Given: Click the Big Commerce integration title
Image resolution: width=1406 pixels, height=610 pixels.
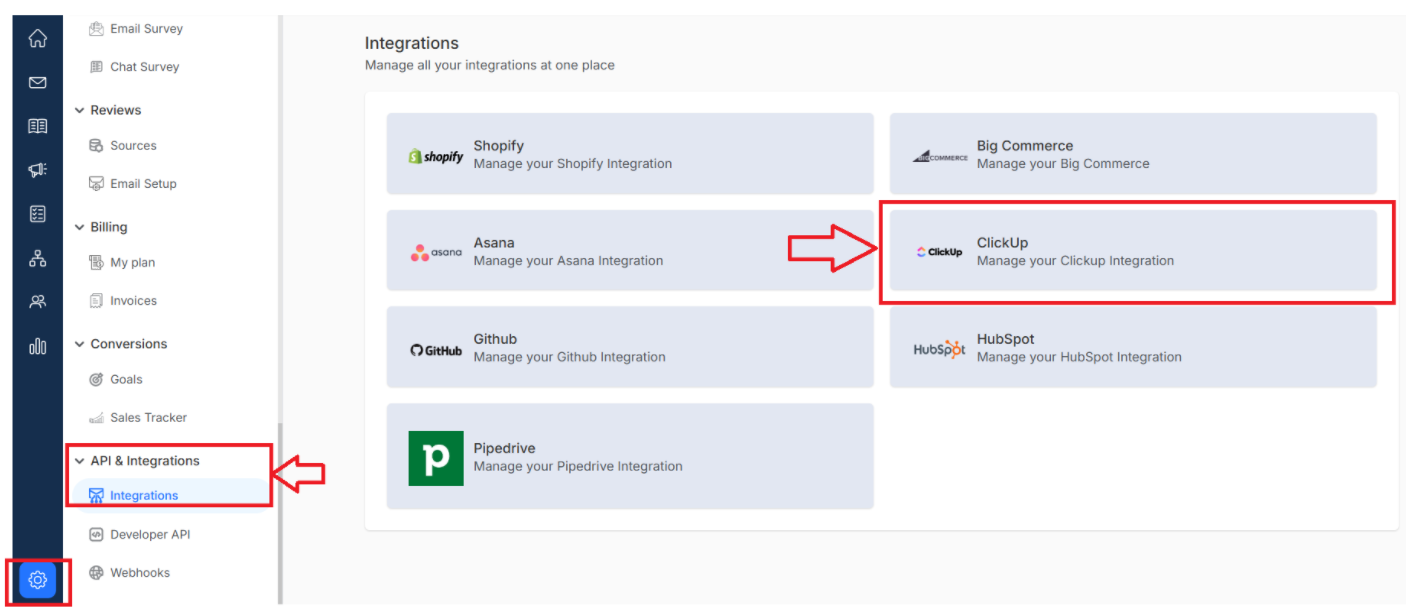Looking at the screenshot, I should 1025,146.
